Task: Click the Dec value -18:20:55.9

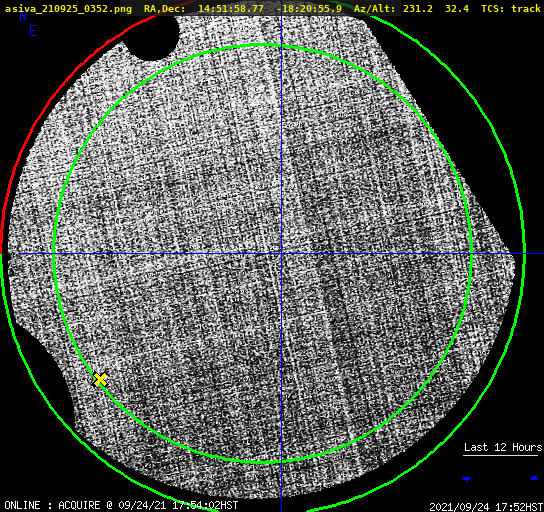Action: pyautogui.click(x=309, y=8)
